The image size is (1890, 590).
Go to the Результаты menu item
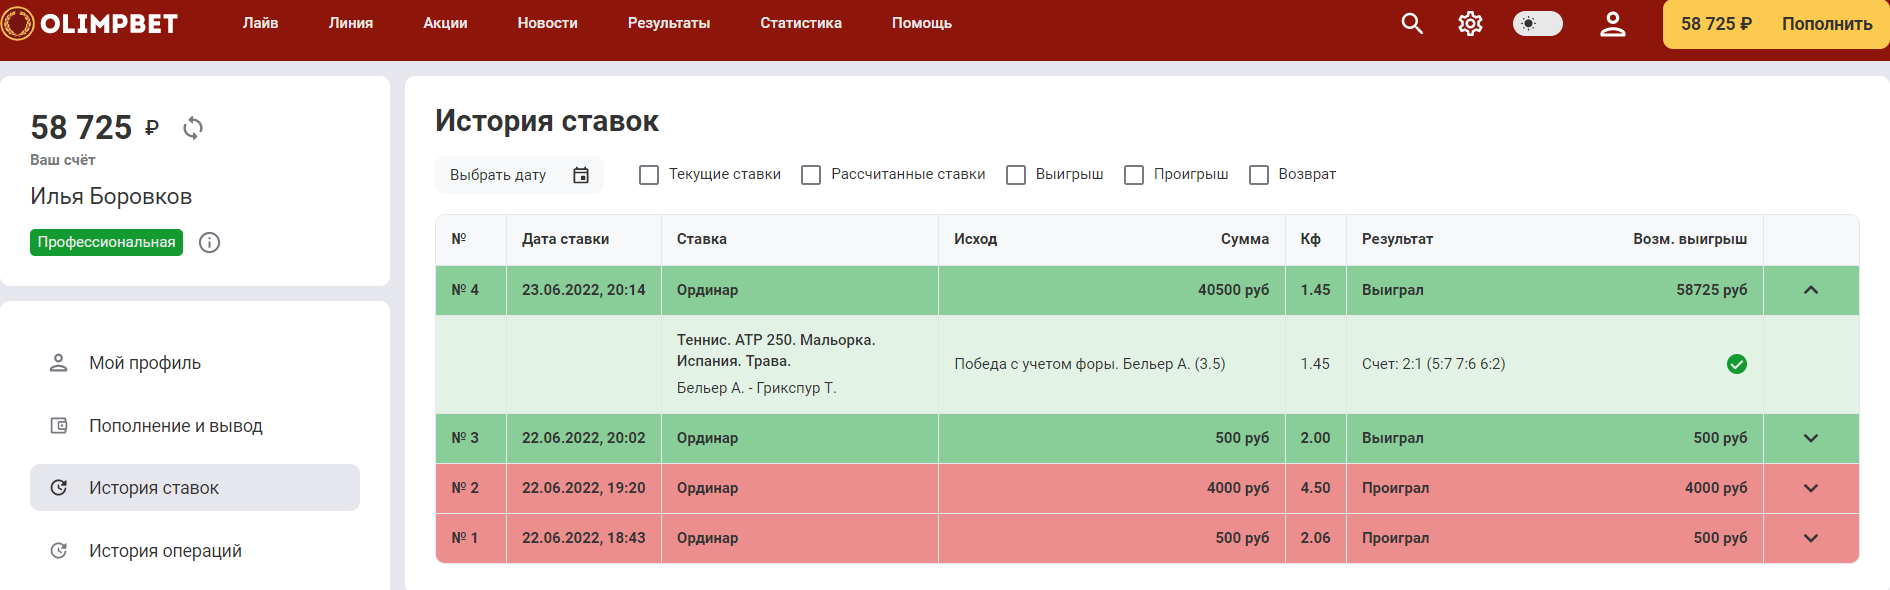coord(668,23)
